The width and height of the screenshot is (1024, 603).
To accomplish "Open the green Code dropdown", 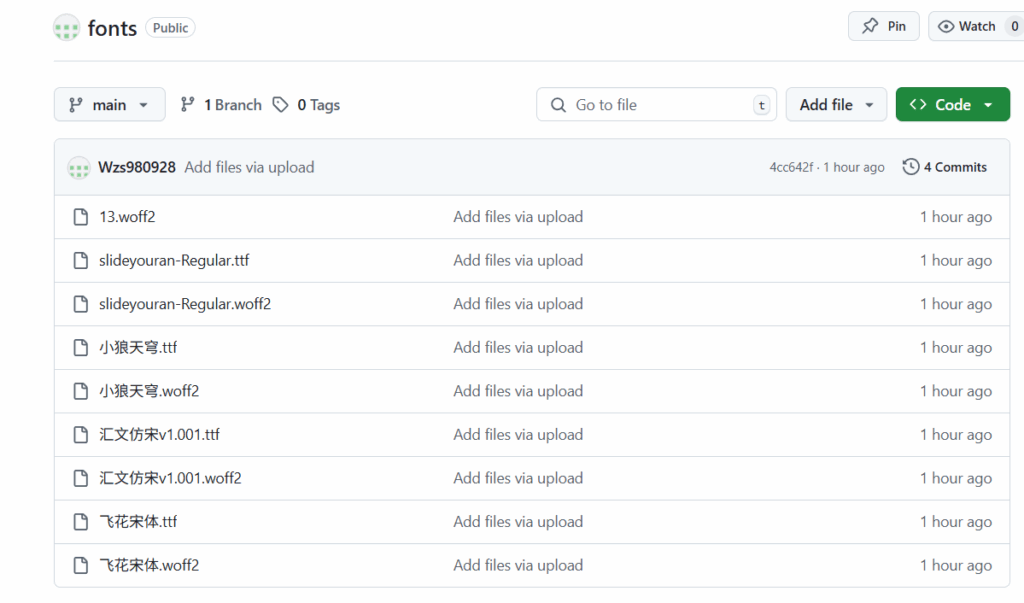I will [x=953, y=105].
